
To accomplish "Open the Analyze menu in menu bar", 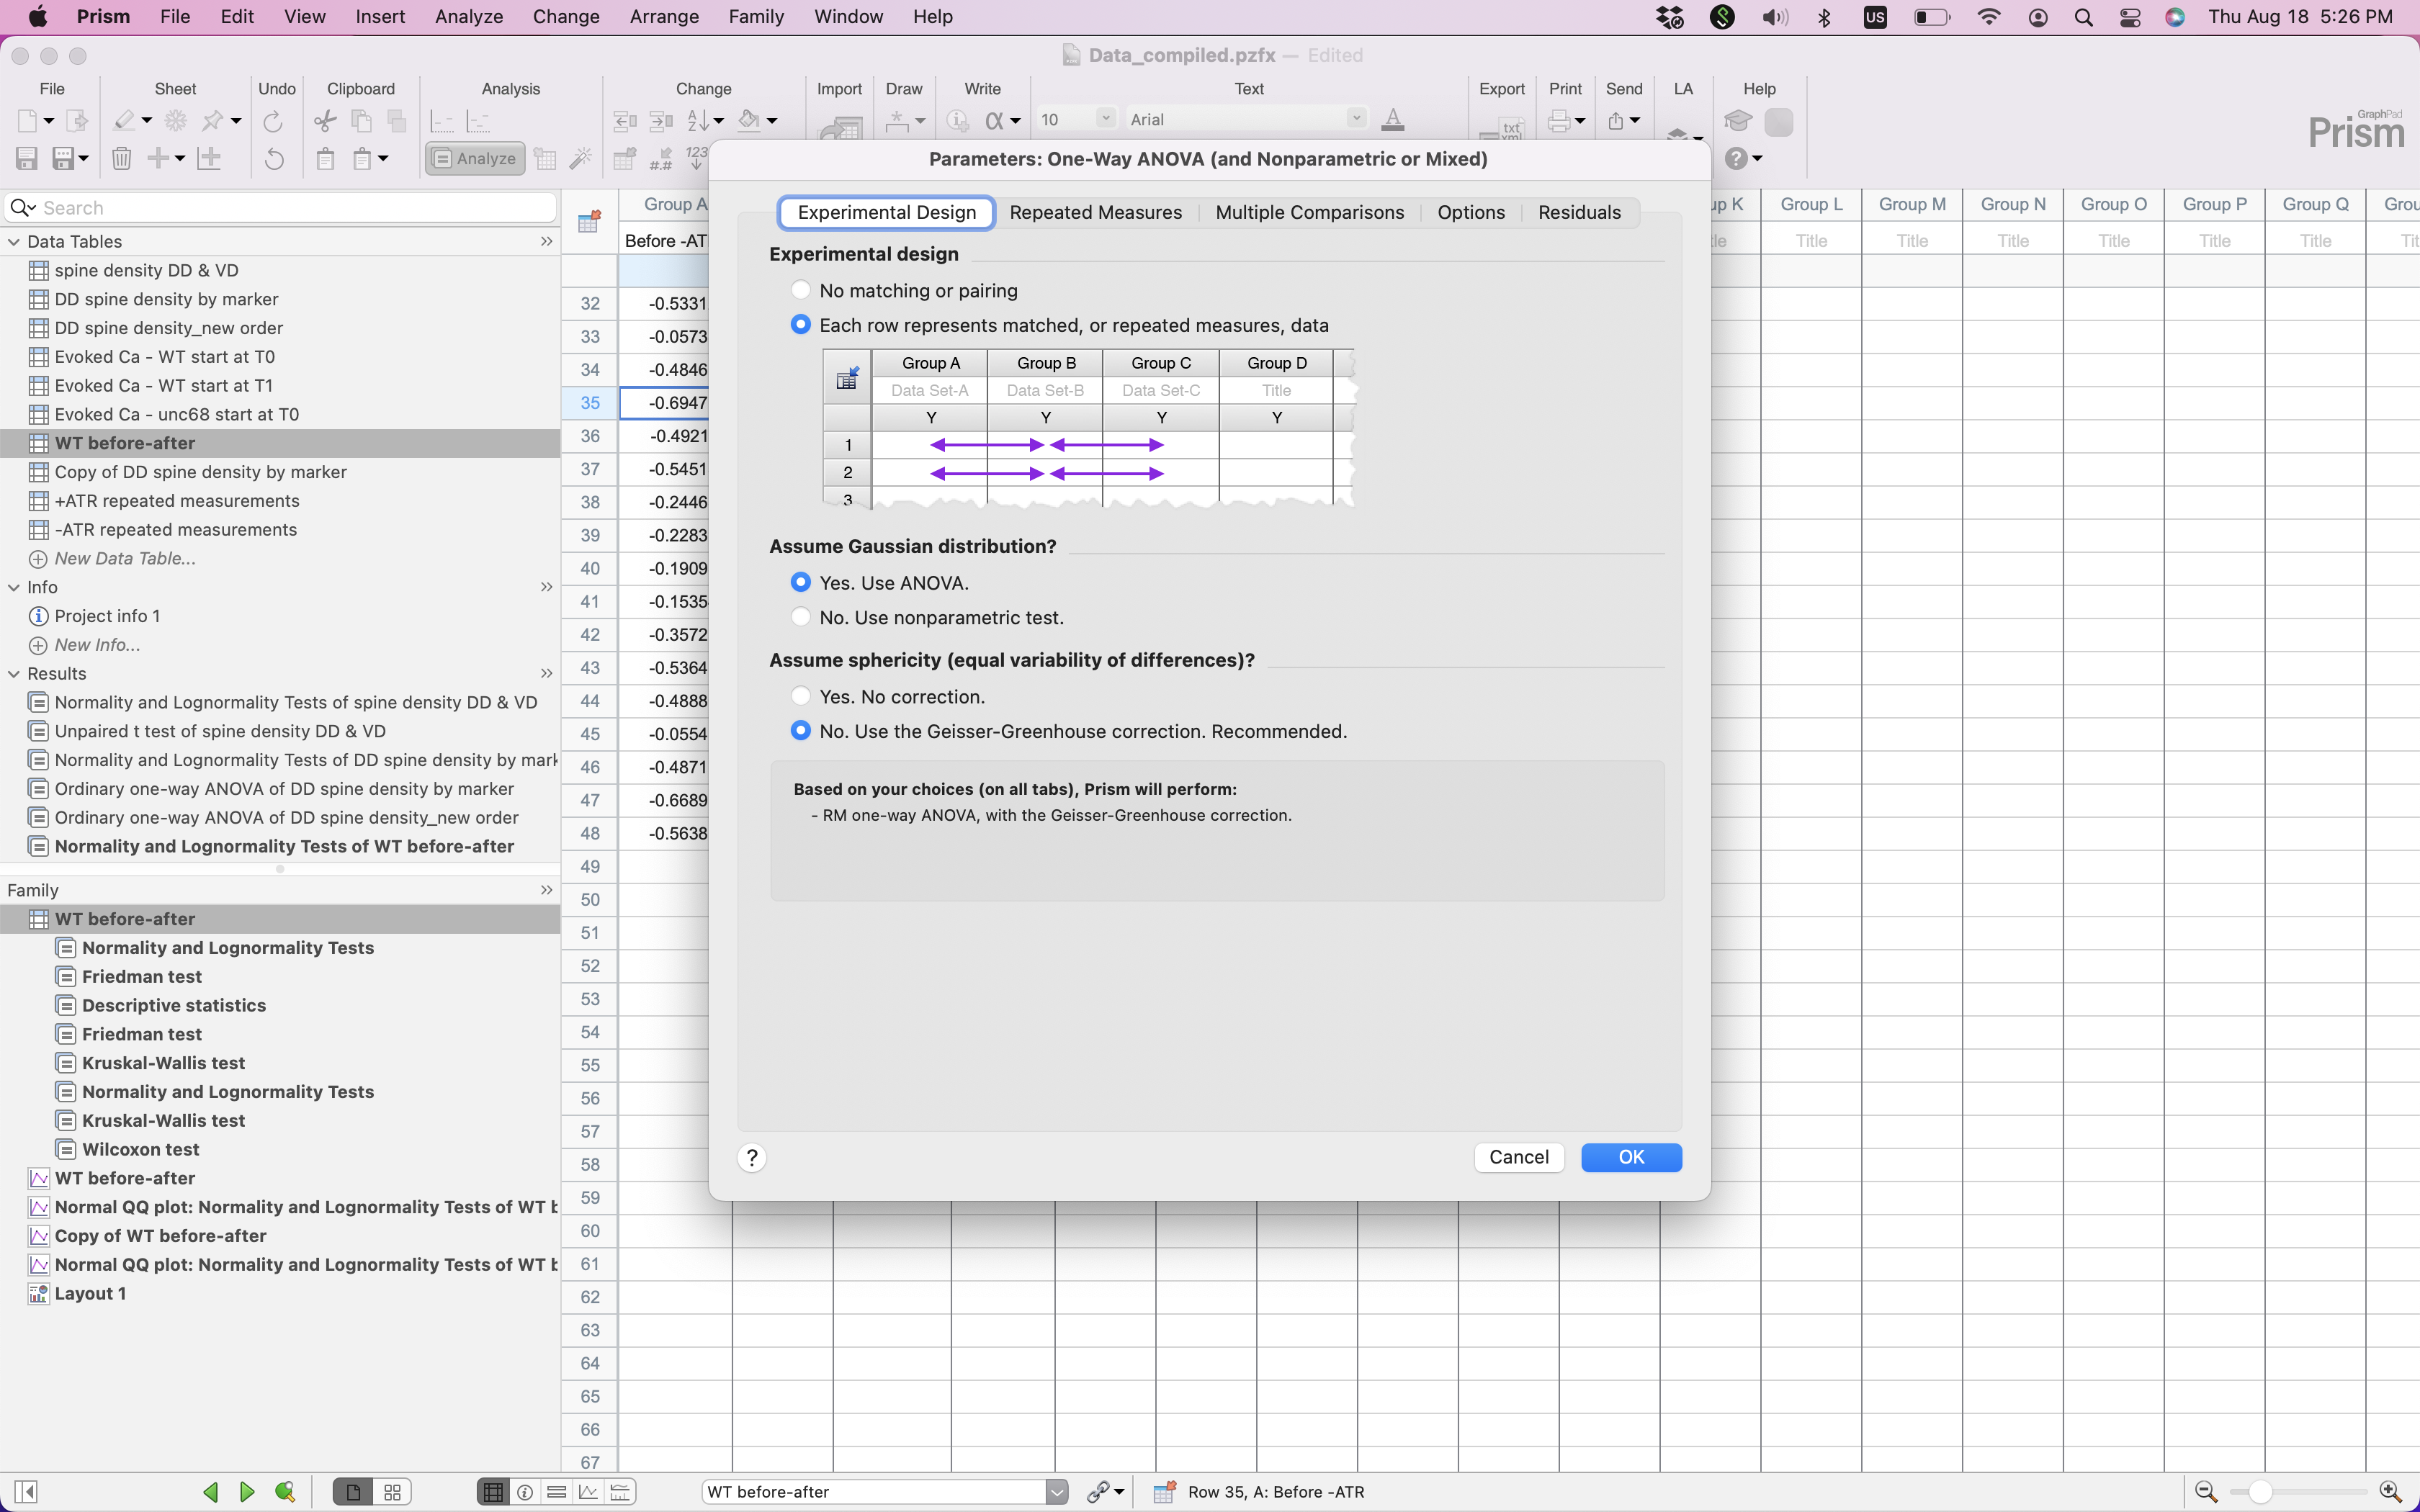I will tap(468, 17).
